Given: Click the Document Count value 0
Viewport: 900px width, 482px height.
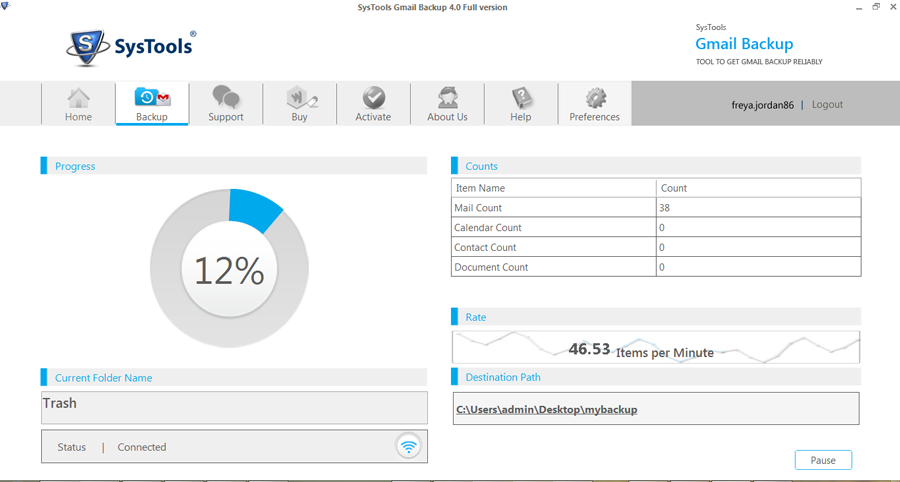Looking at the screenshot, I should 662,267.
